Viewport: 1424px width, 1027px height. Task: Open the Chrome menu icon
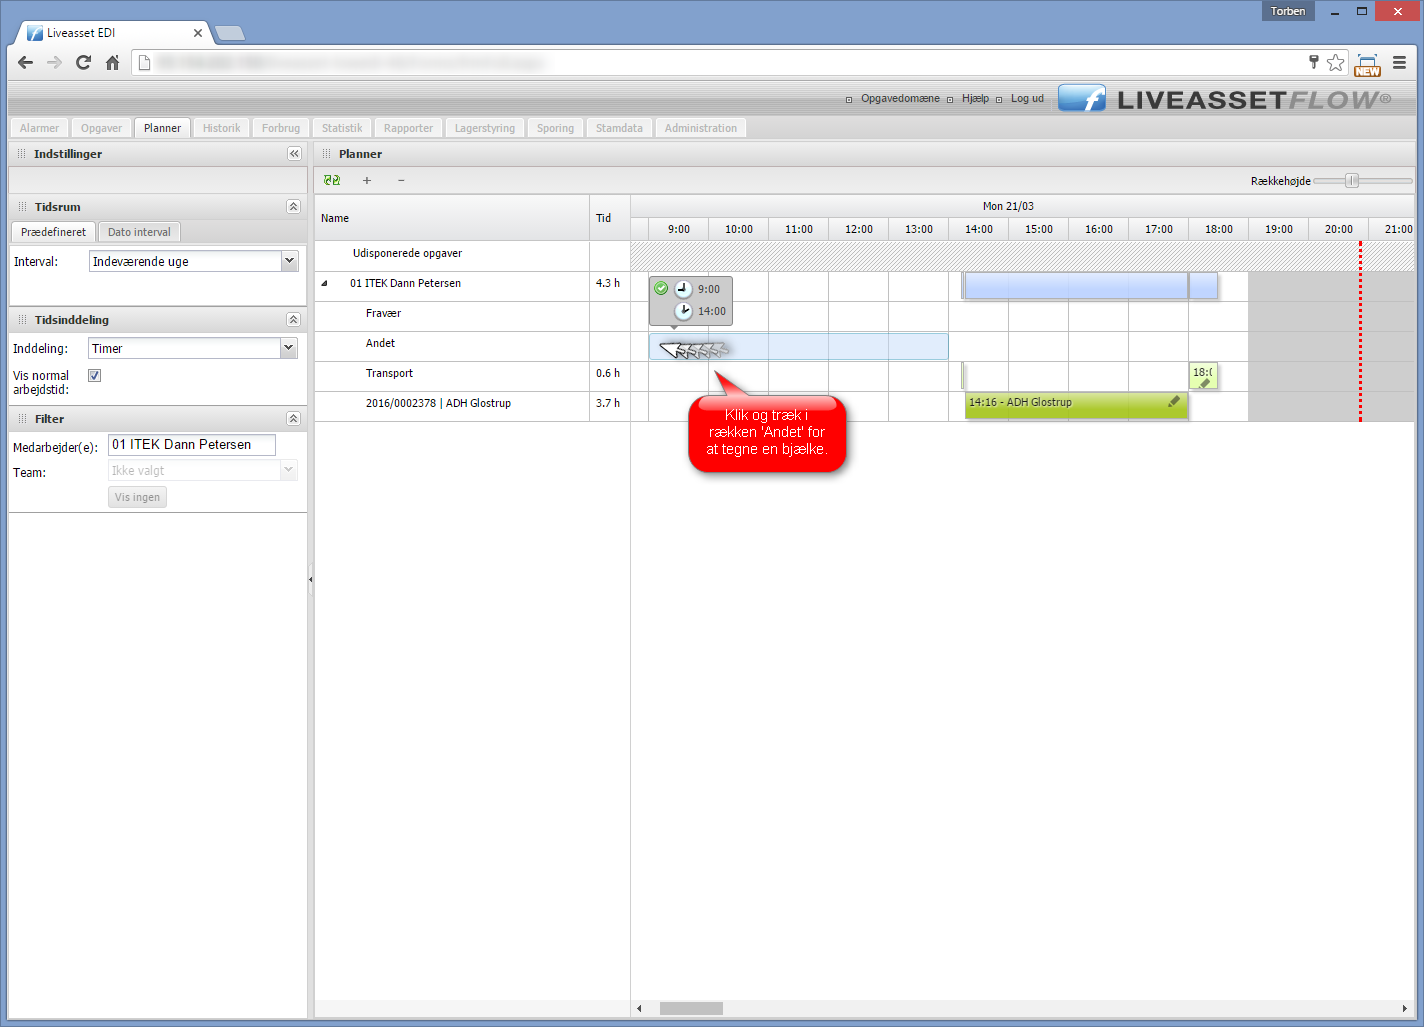pyautogui.click(x=1399, y=63)
